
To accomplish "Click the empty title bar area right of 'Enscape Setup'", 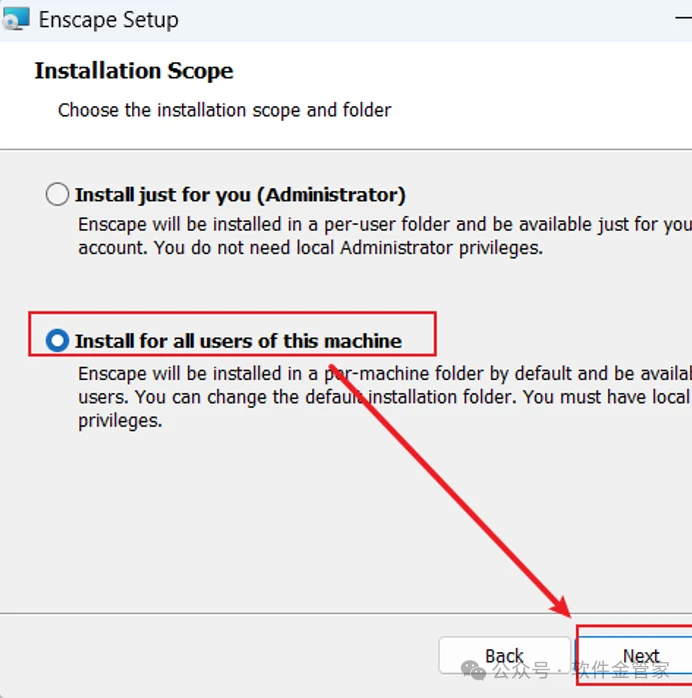I will point(430,20).
